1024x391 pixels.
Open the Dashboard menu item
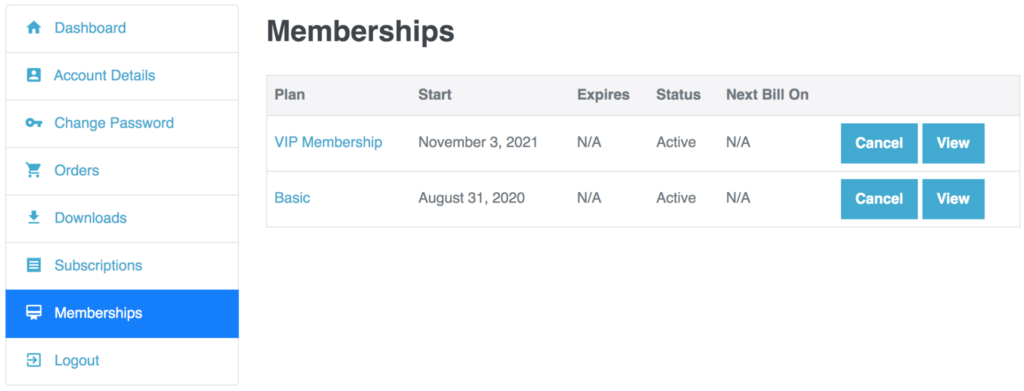(x=122, y=29)
